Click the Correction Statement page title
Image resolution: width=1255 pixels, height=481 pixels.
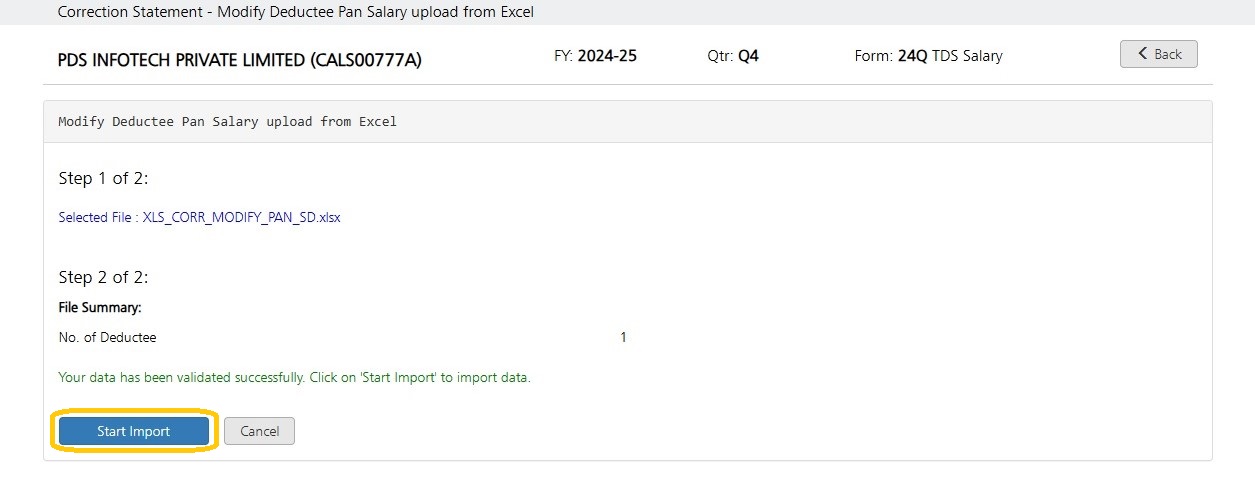(x=296, y=12)
